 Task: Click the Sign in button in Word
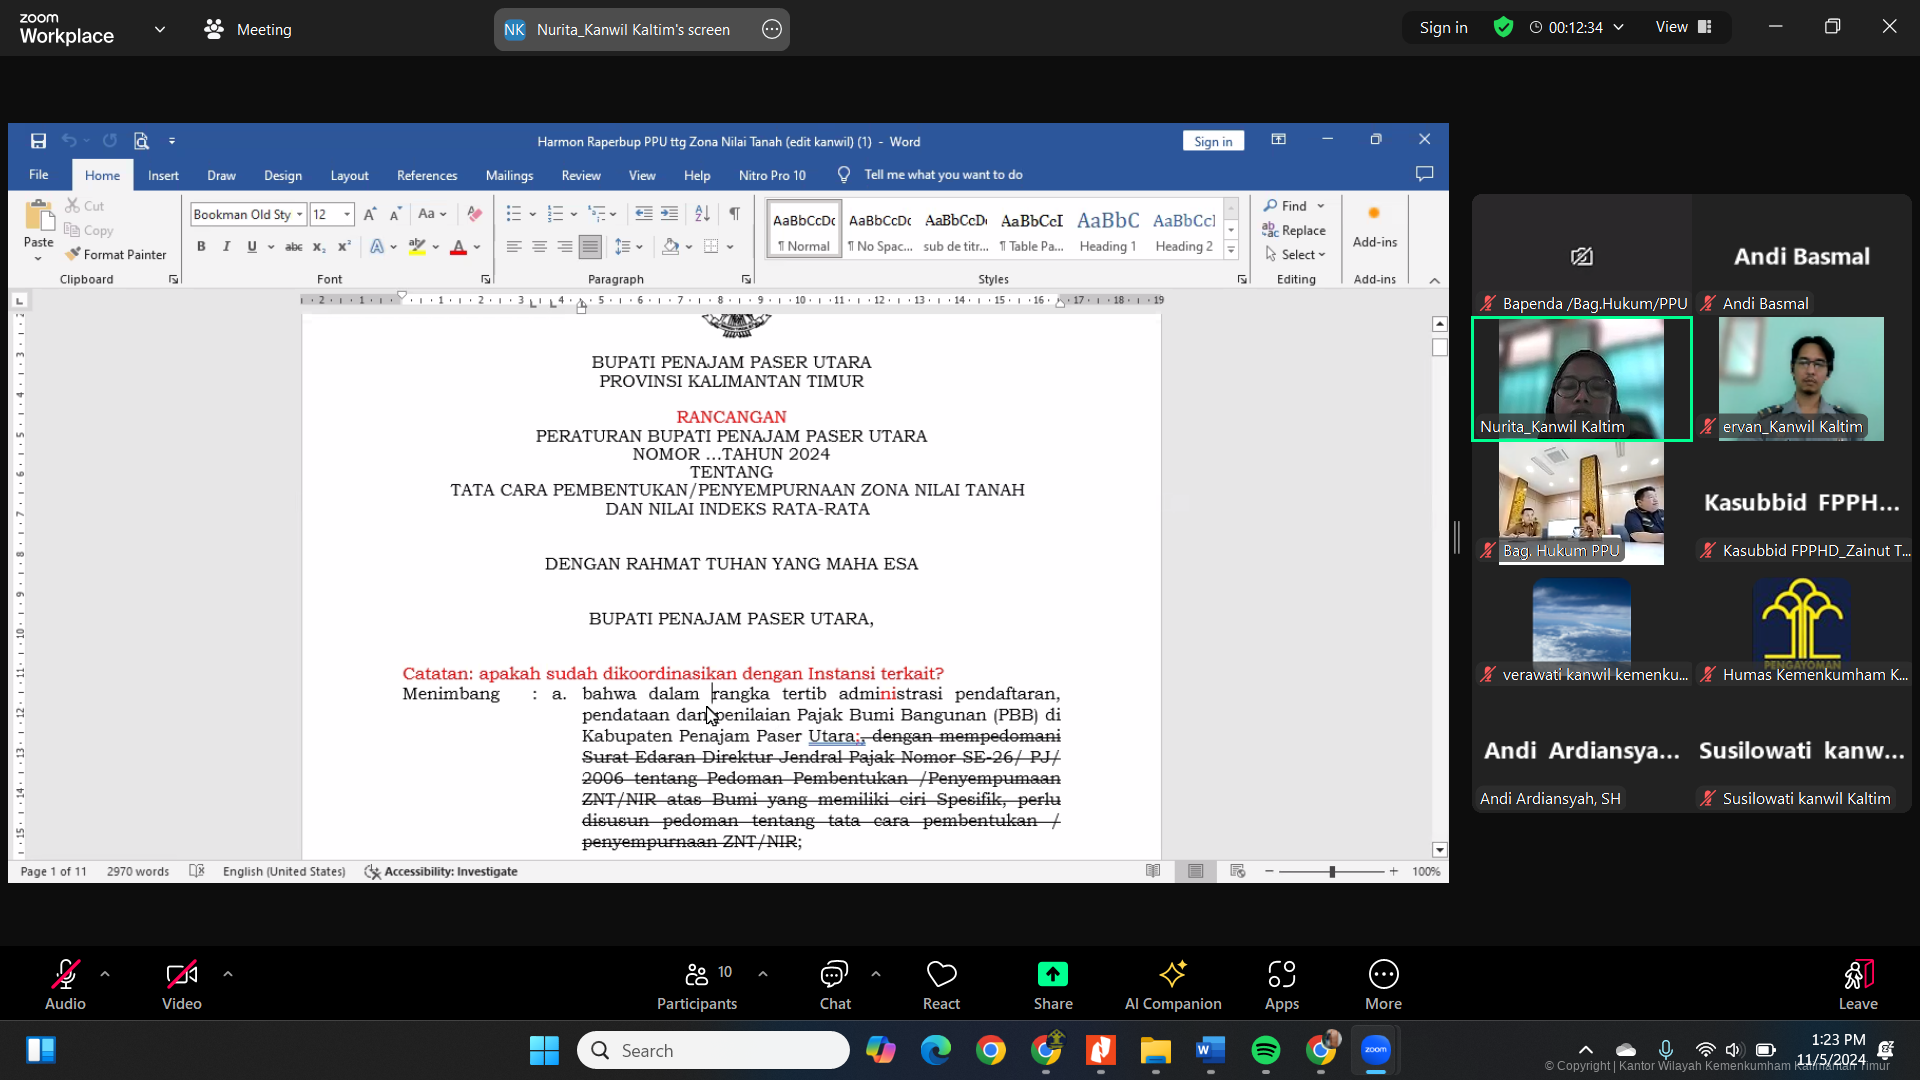[x=1213, y=141]
